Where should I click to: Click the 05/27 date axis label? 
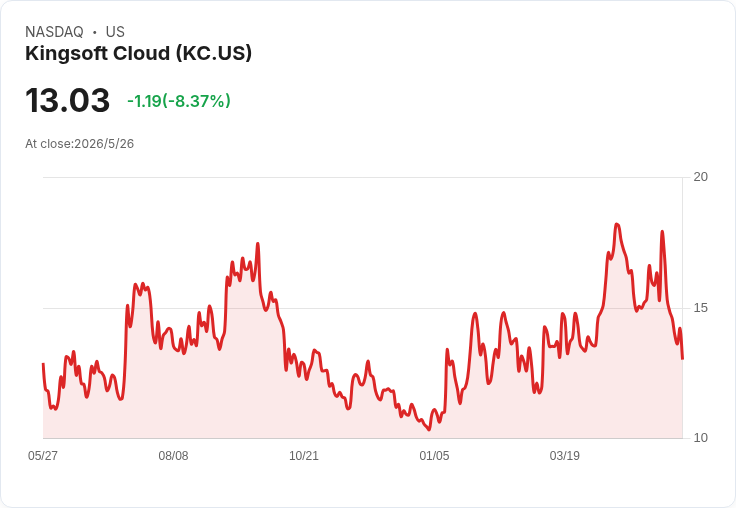click(x=43, y=455)
